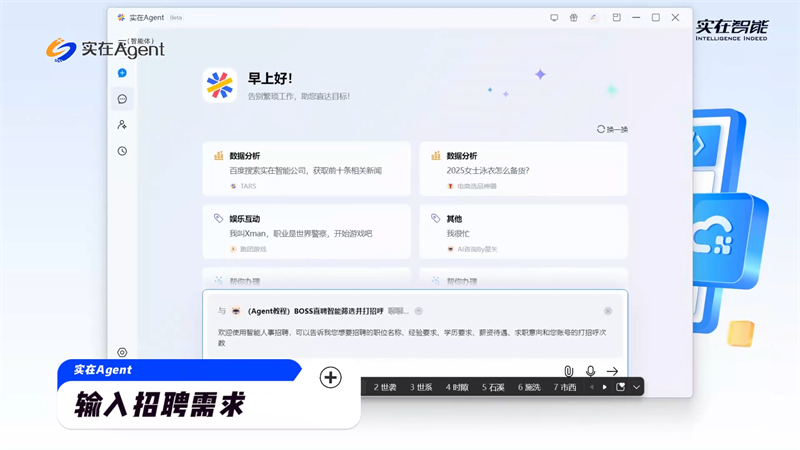Click the microphone voice input icon

(x=590, y=371)
